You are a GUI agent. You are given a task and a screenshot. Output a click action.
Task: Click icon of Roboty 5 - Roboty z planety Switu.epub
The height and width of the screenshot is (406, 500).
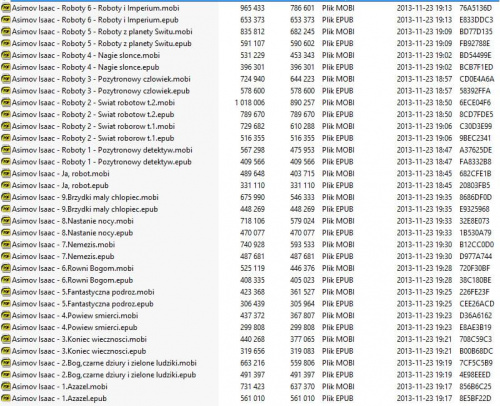coord(5,44)
